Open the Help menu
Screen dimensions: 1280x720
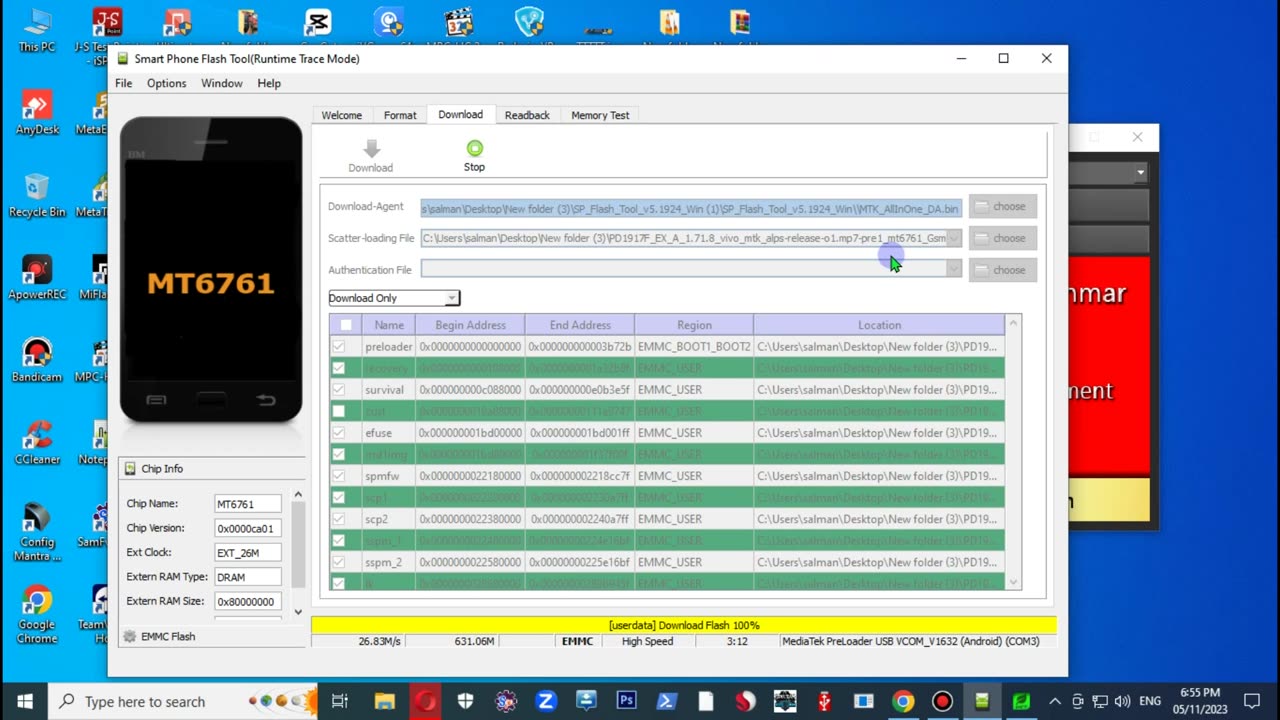(269, 83)
